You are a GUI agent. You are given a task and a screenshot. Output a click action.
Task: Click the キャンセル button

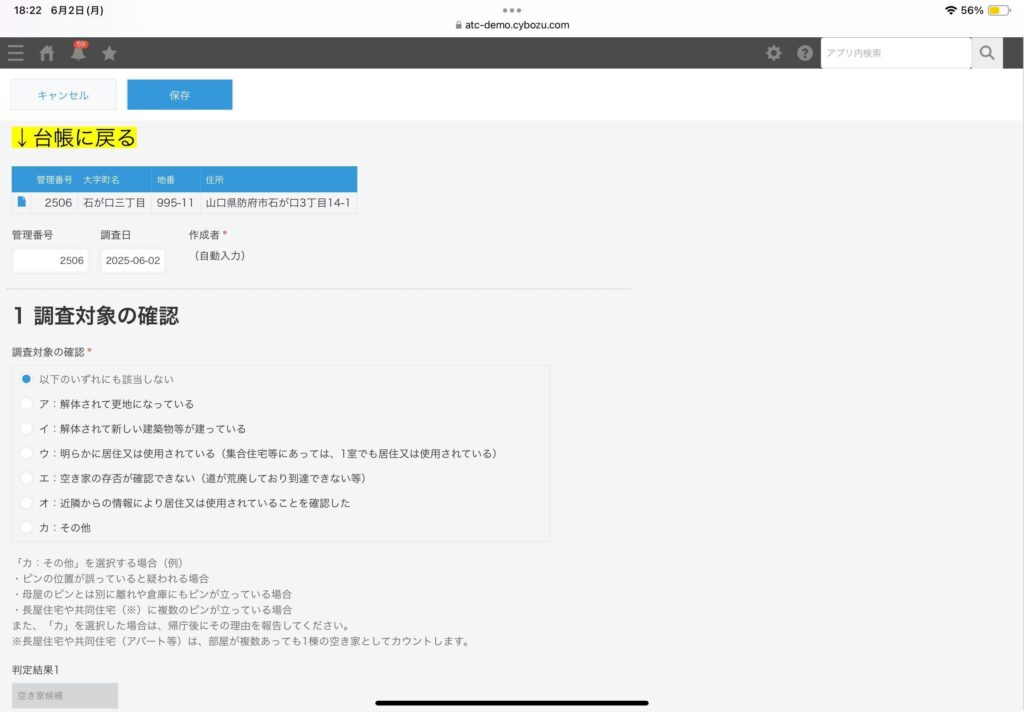(63, 95)
